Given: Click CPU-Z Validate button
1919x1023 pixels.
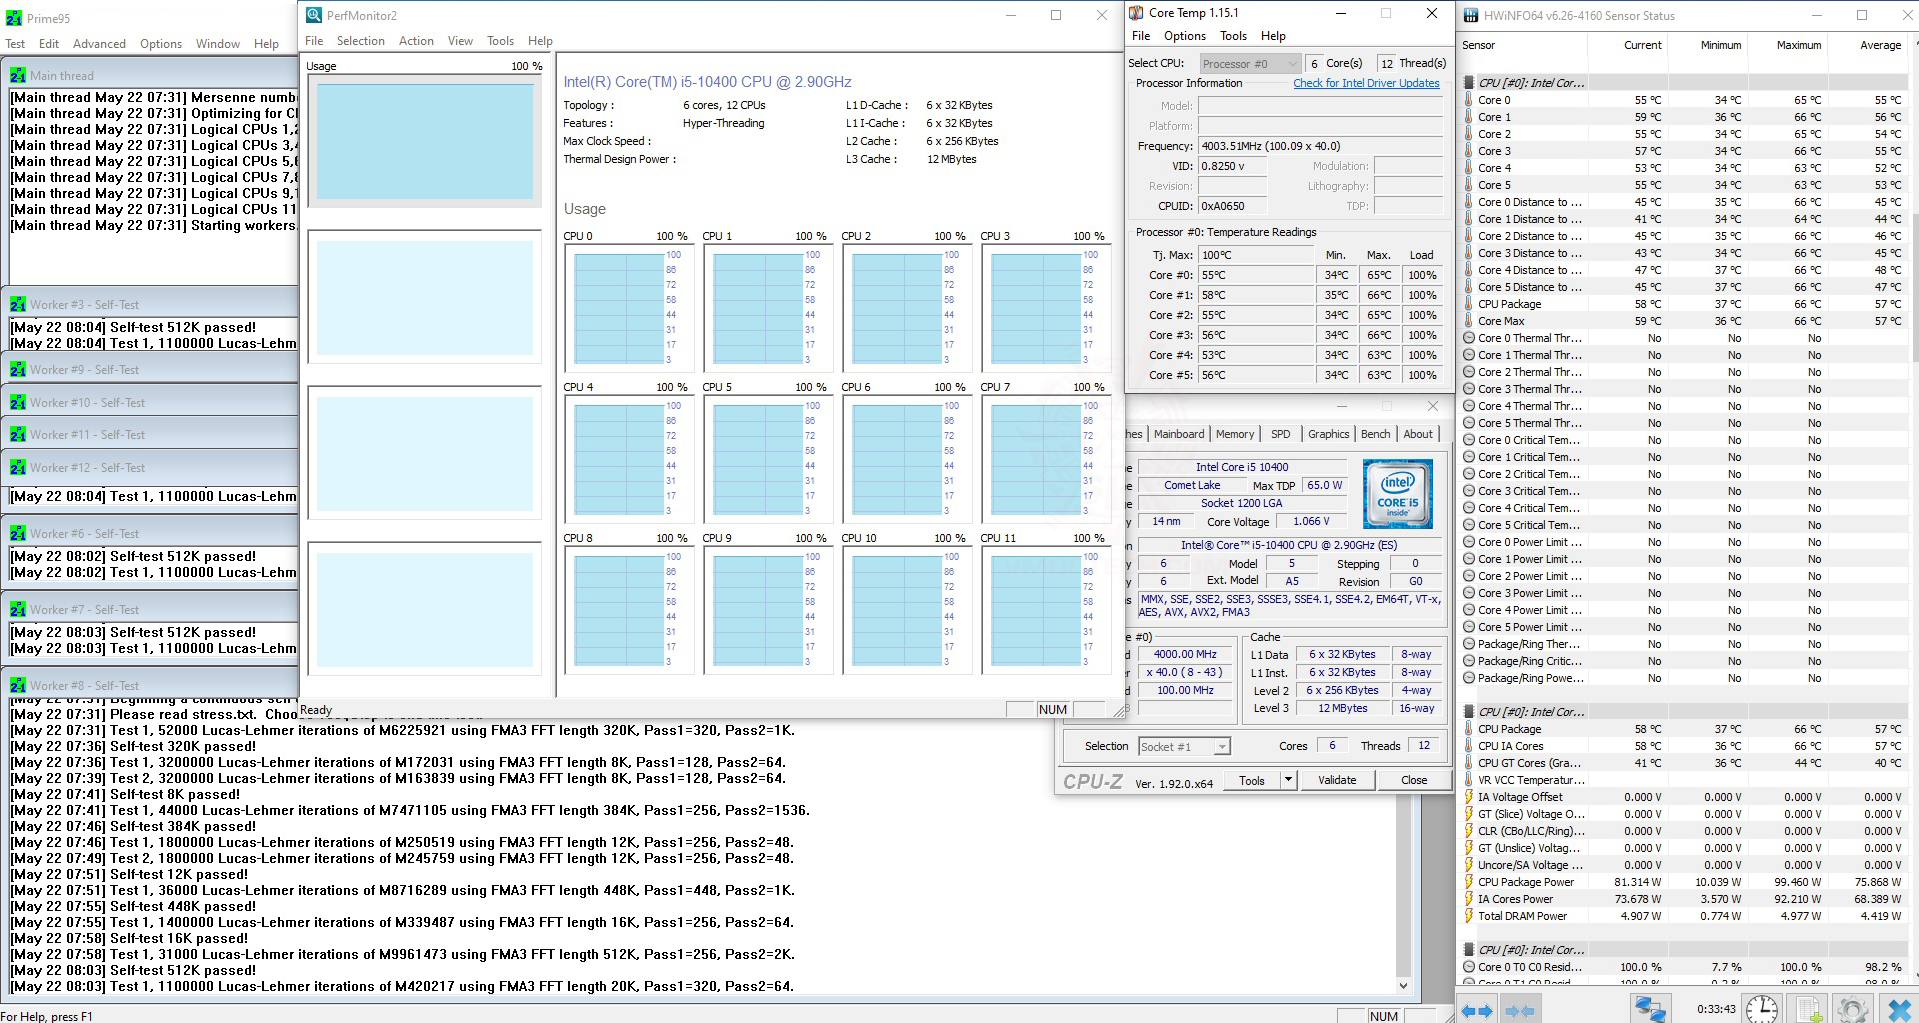Looking at the screenshot, I should 1337,780.
